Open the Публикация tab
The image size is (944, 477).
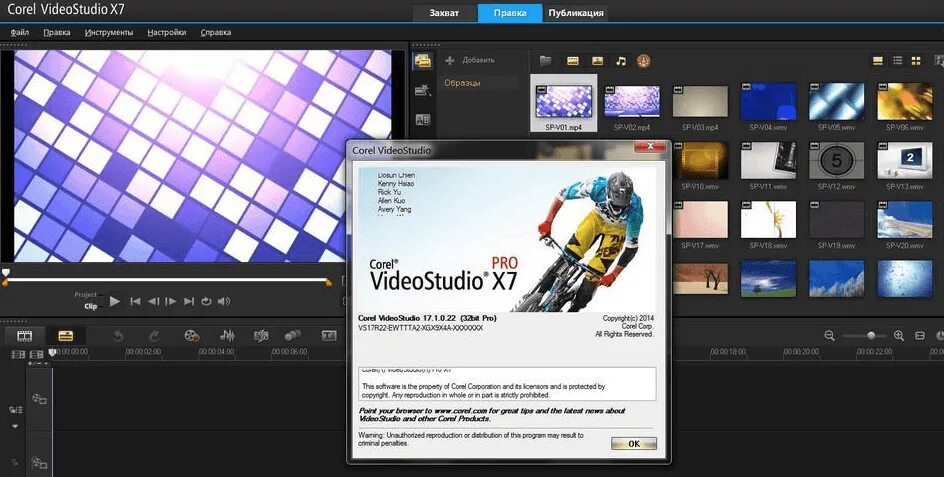576,13
